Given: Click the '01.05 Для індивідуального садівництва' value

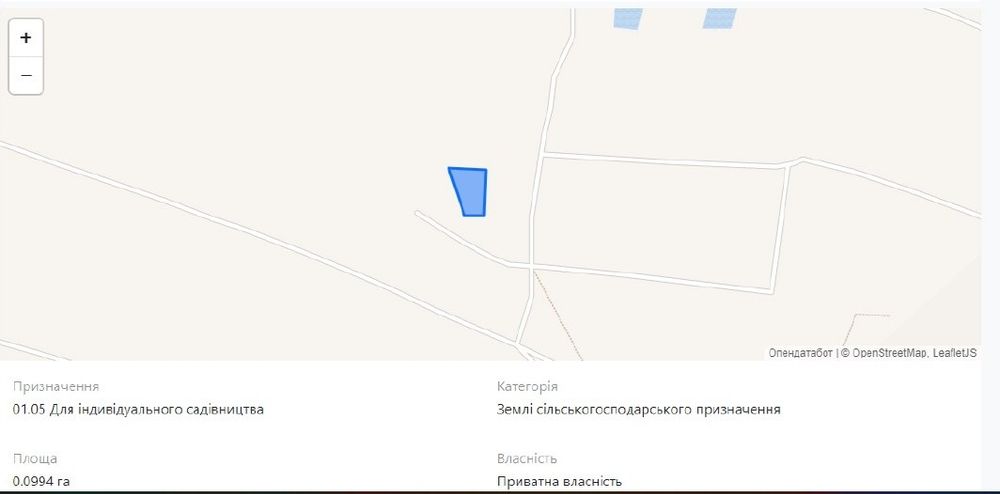Looking at the screenshot, I should click(138, 409).
